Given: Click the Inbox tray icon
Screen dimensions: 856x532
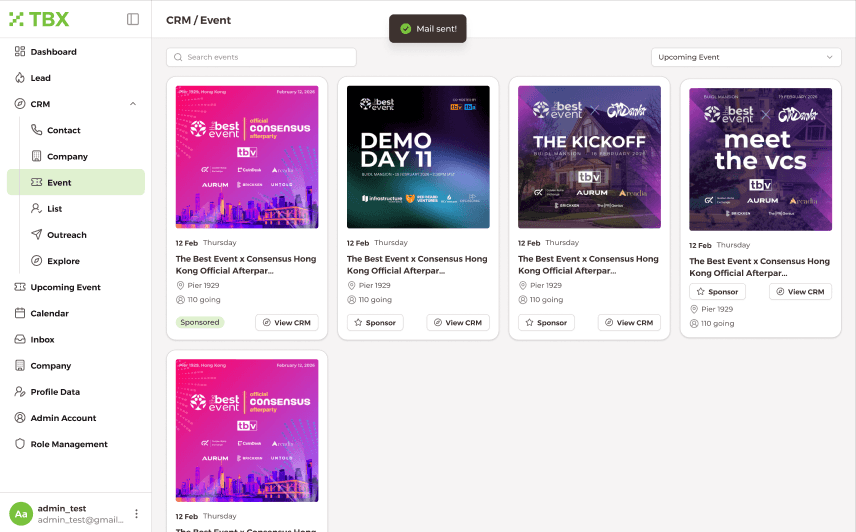Looking at the screenshot, I should [x=20, y=339].
